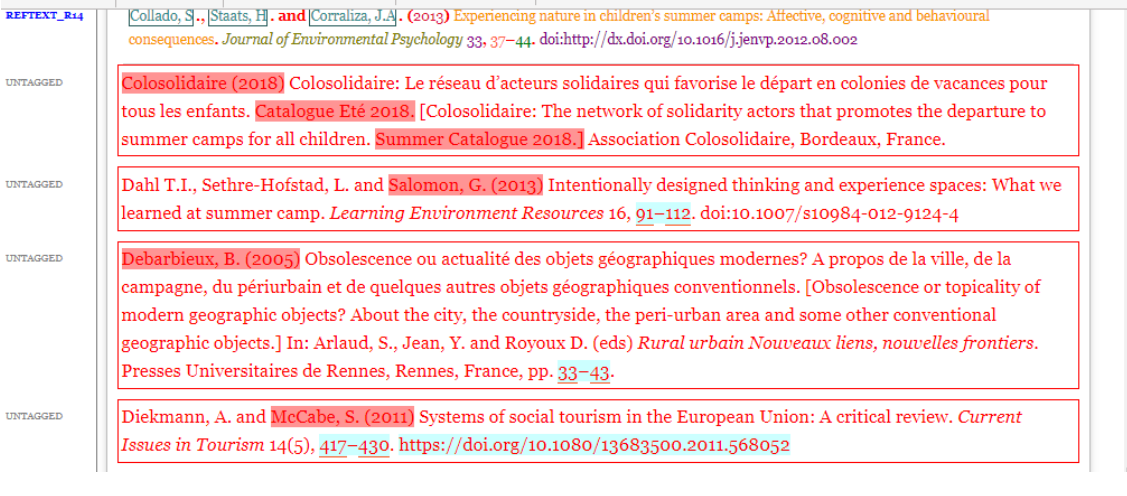1127x496 pixels.
Task: Click highlighted McCabe, S. (2011) text
Action: 343,418
